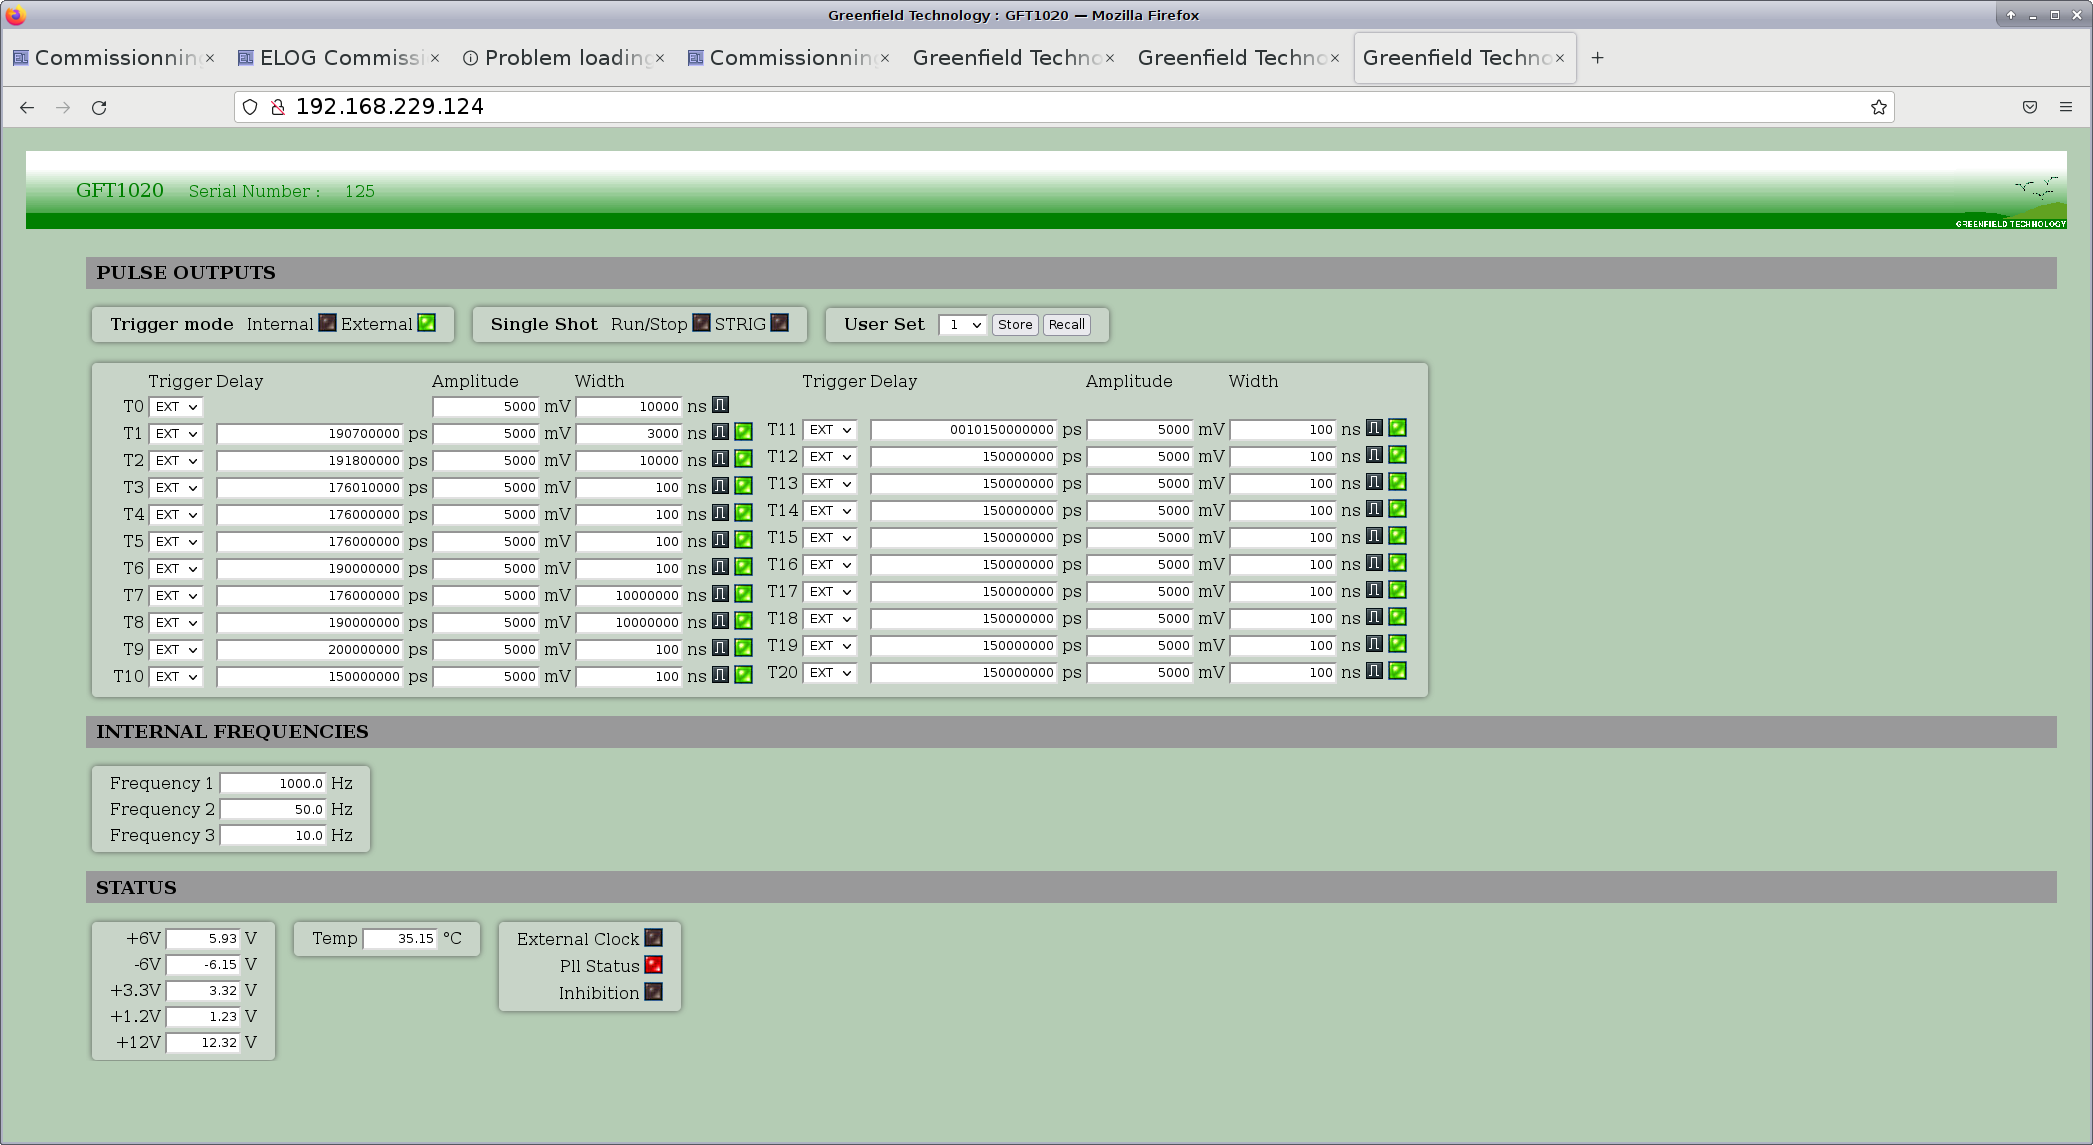The image size is (2093, 1145).
Task: Click the T20 pulse shape icon
Action: coord(1374,671)
